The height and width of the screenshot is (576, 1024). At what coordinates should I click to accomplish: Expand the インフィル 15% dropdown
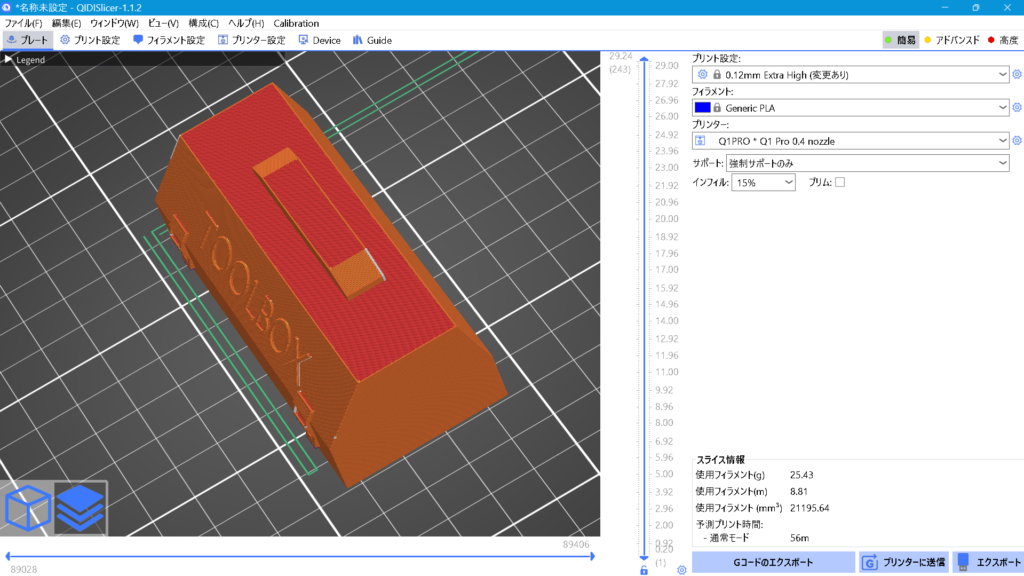pyautogui.click(x=763, y=183)
